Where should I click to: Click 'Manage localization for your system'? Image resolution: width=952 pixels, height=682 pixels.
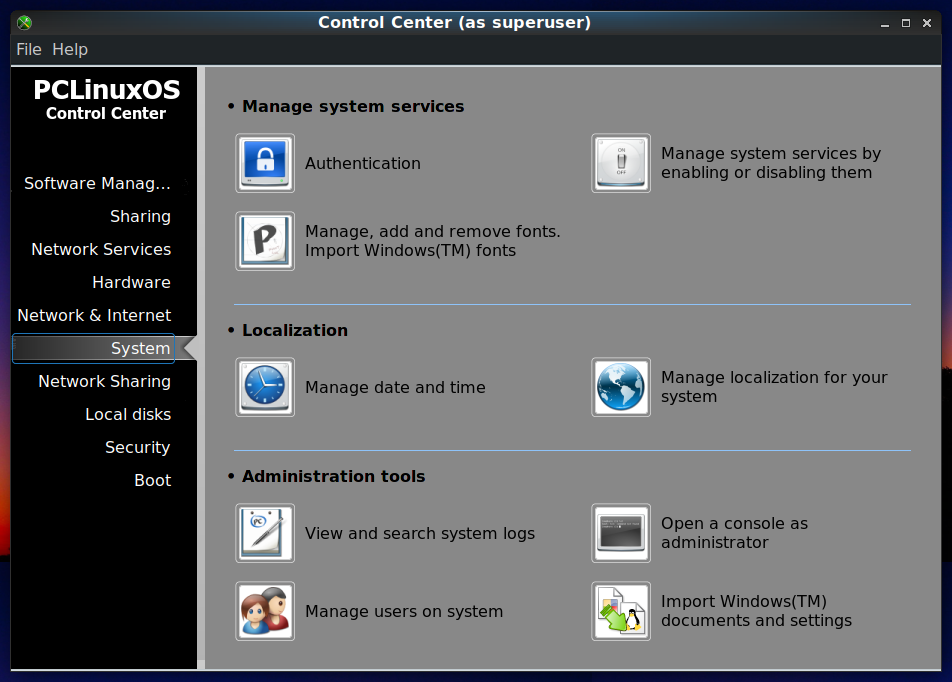click(x=774, y=387)
